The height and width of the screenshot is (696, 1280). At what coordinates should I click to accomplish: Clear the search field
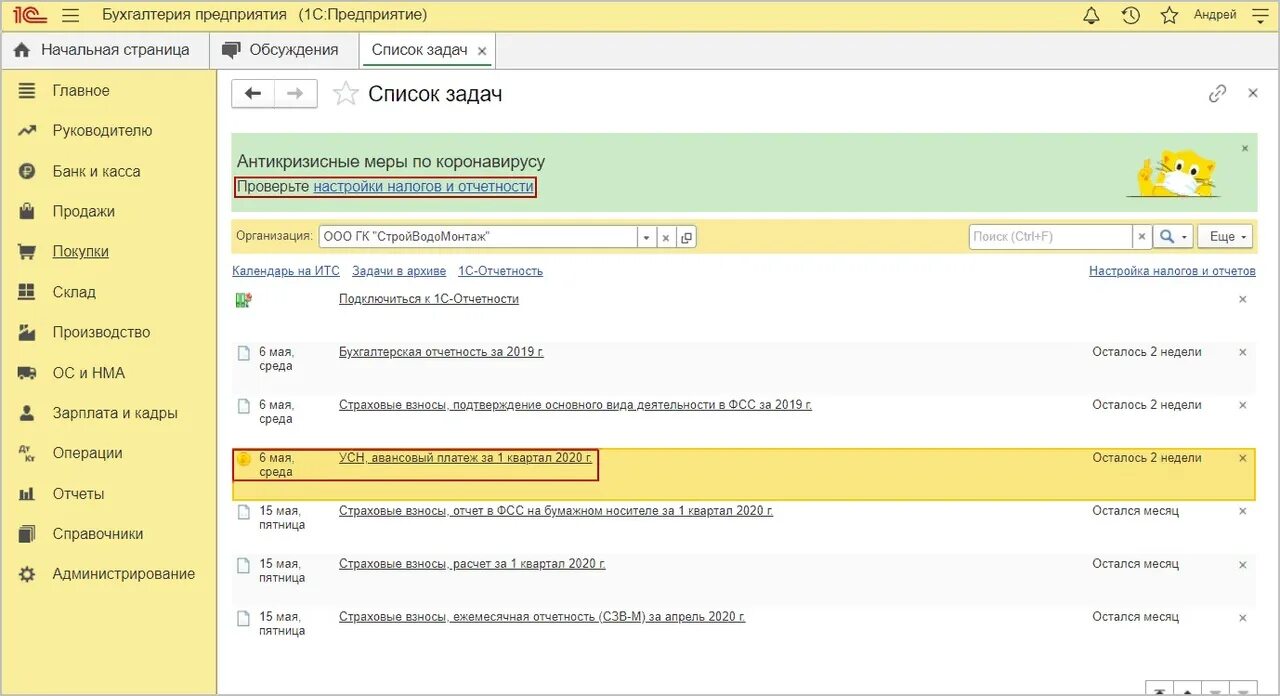pos(1141,237)
